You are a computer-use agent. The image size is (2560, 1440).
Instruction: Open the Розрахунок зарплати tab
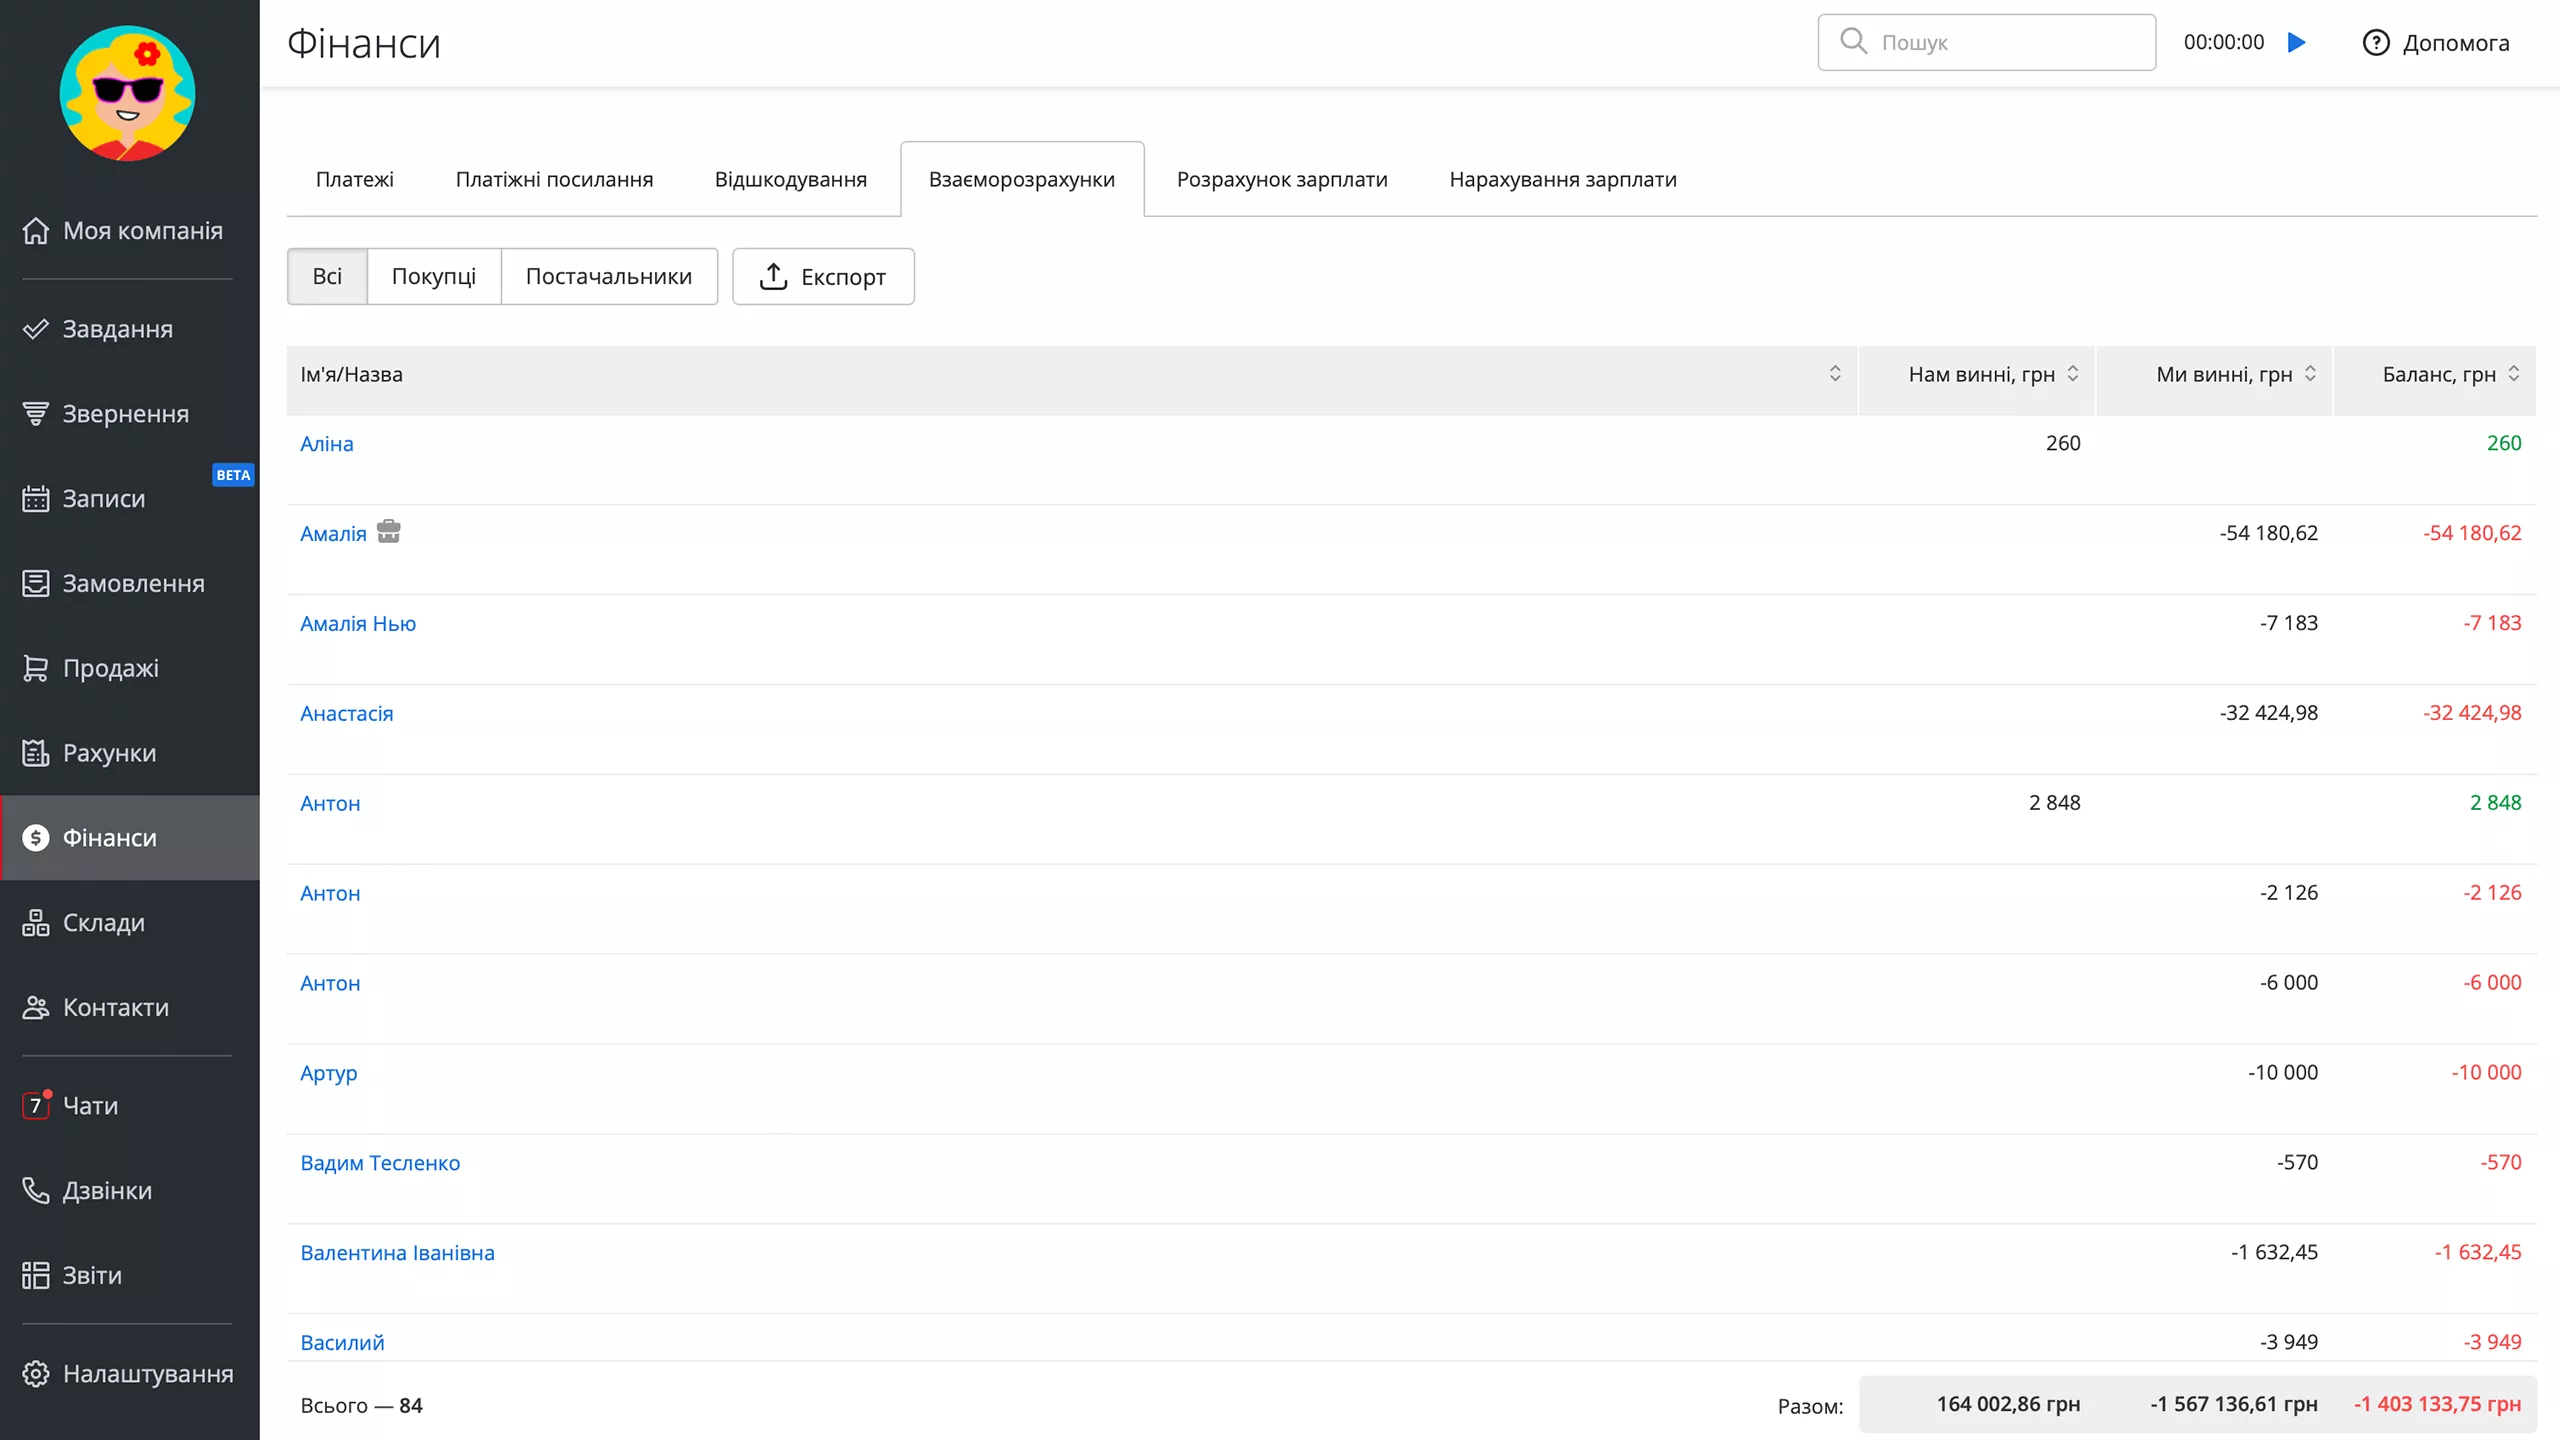tap(1281, 180)
